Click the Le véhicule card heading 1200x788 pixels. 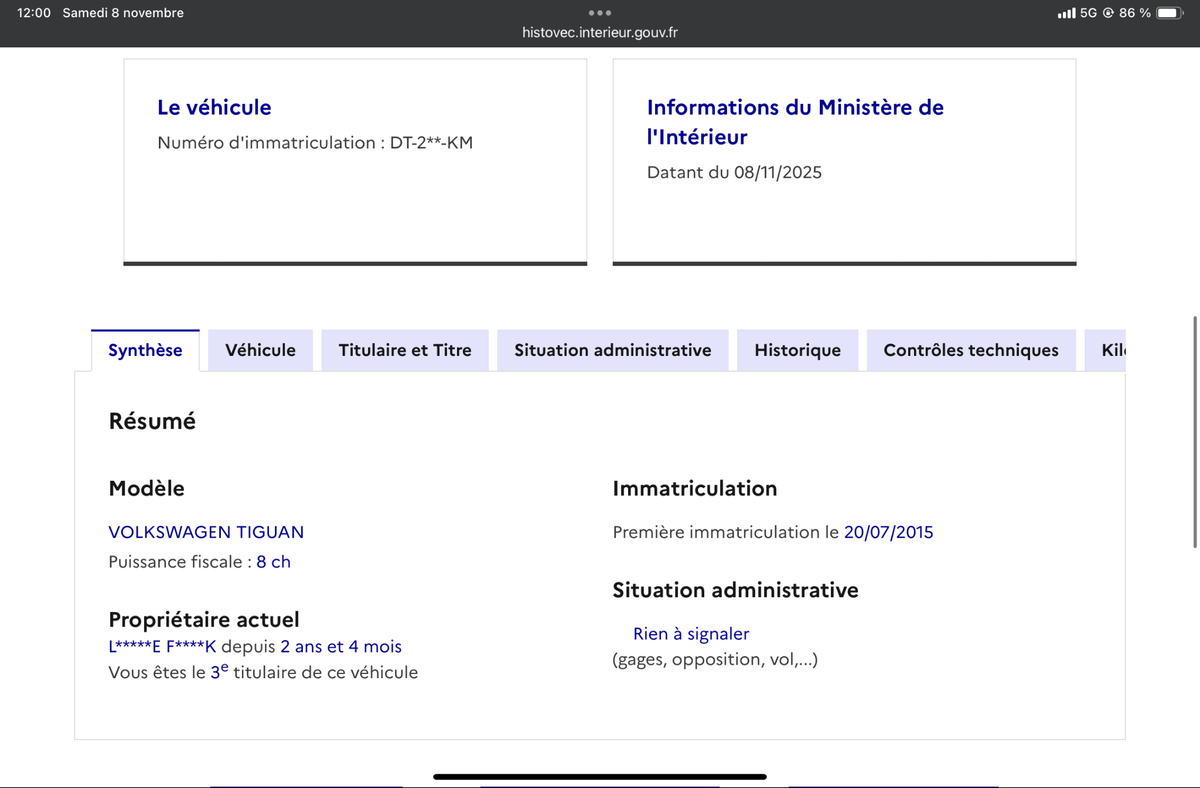[x=214, y=107]
